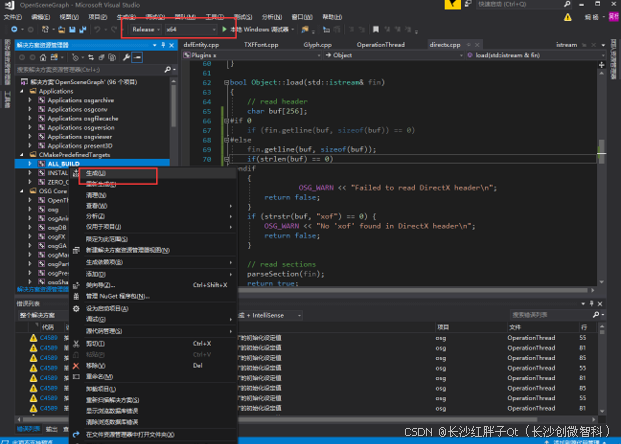Click the Home icon in Solution Explorer toolbar
The width and height of the screenshot is (621, 444).
tap(45, 58)
